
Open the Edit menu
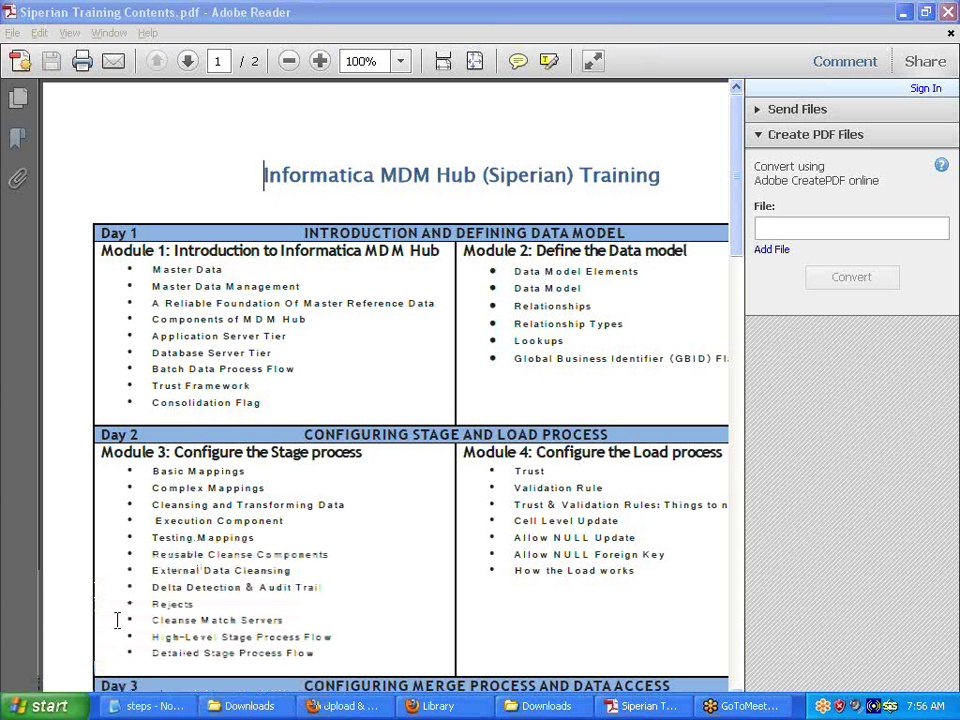39,33
